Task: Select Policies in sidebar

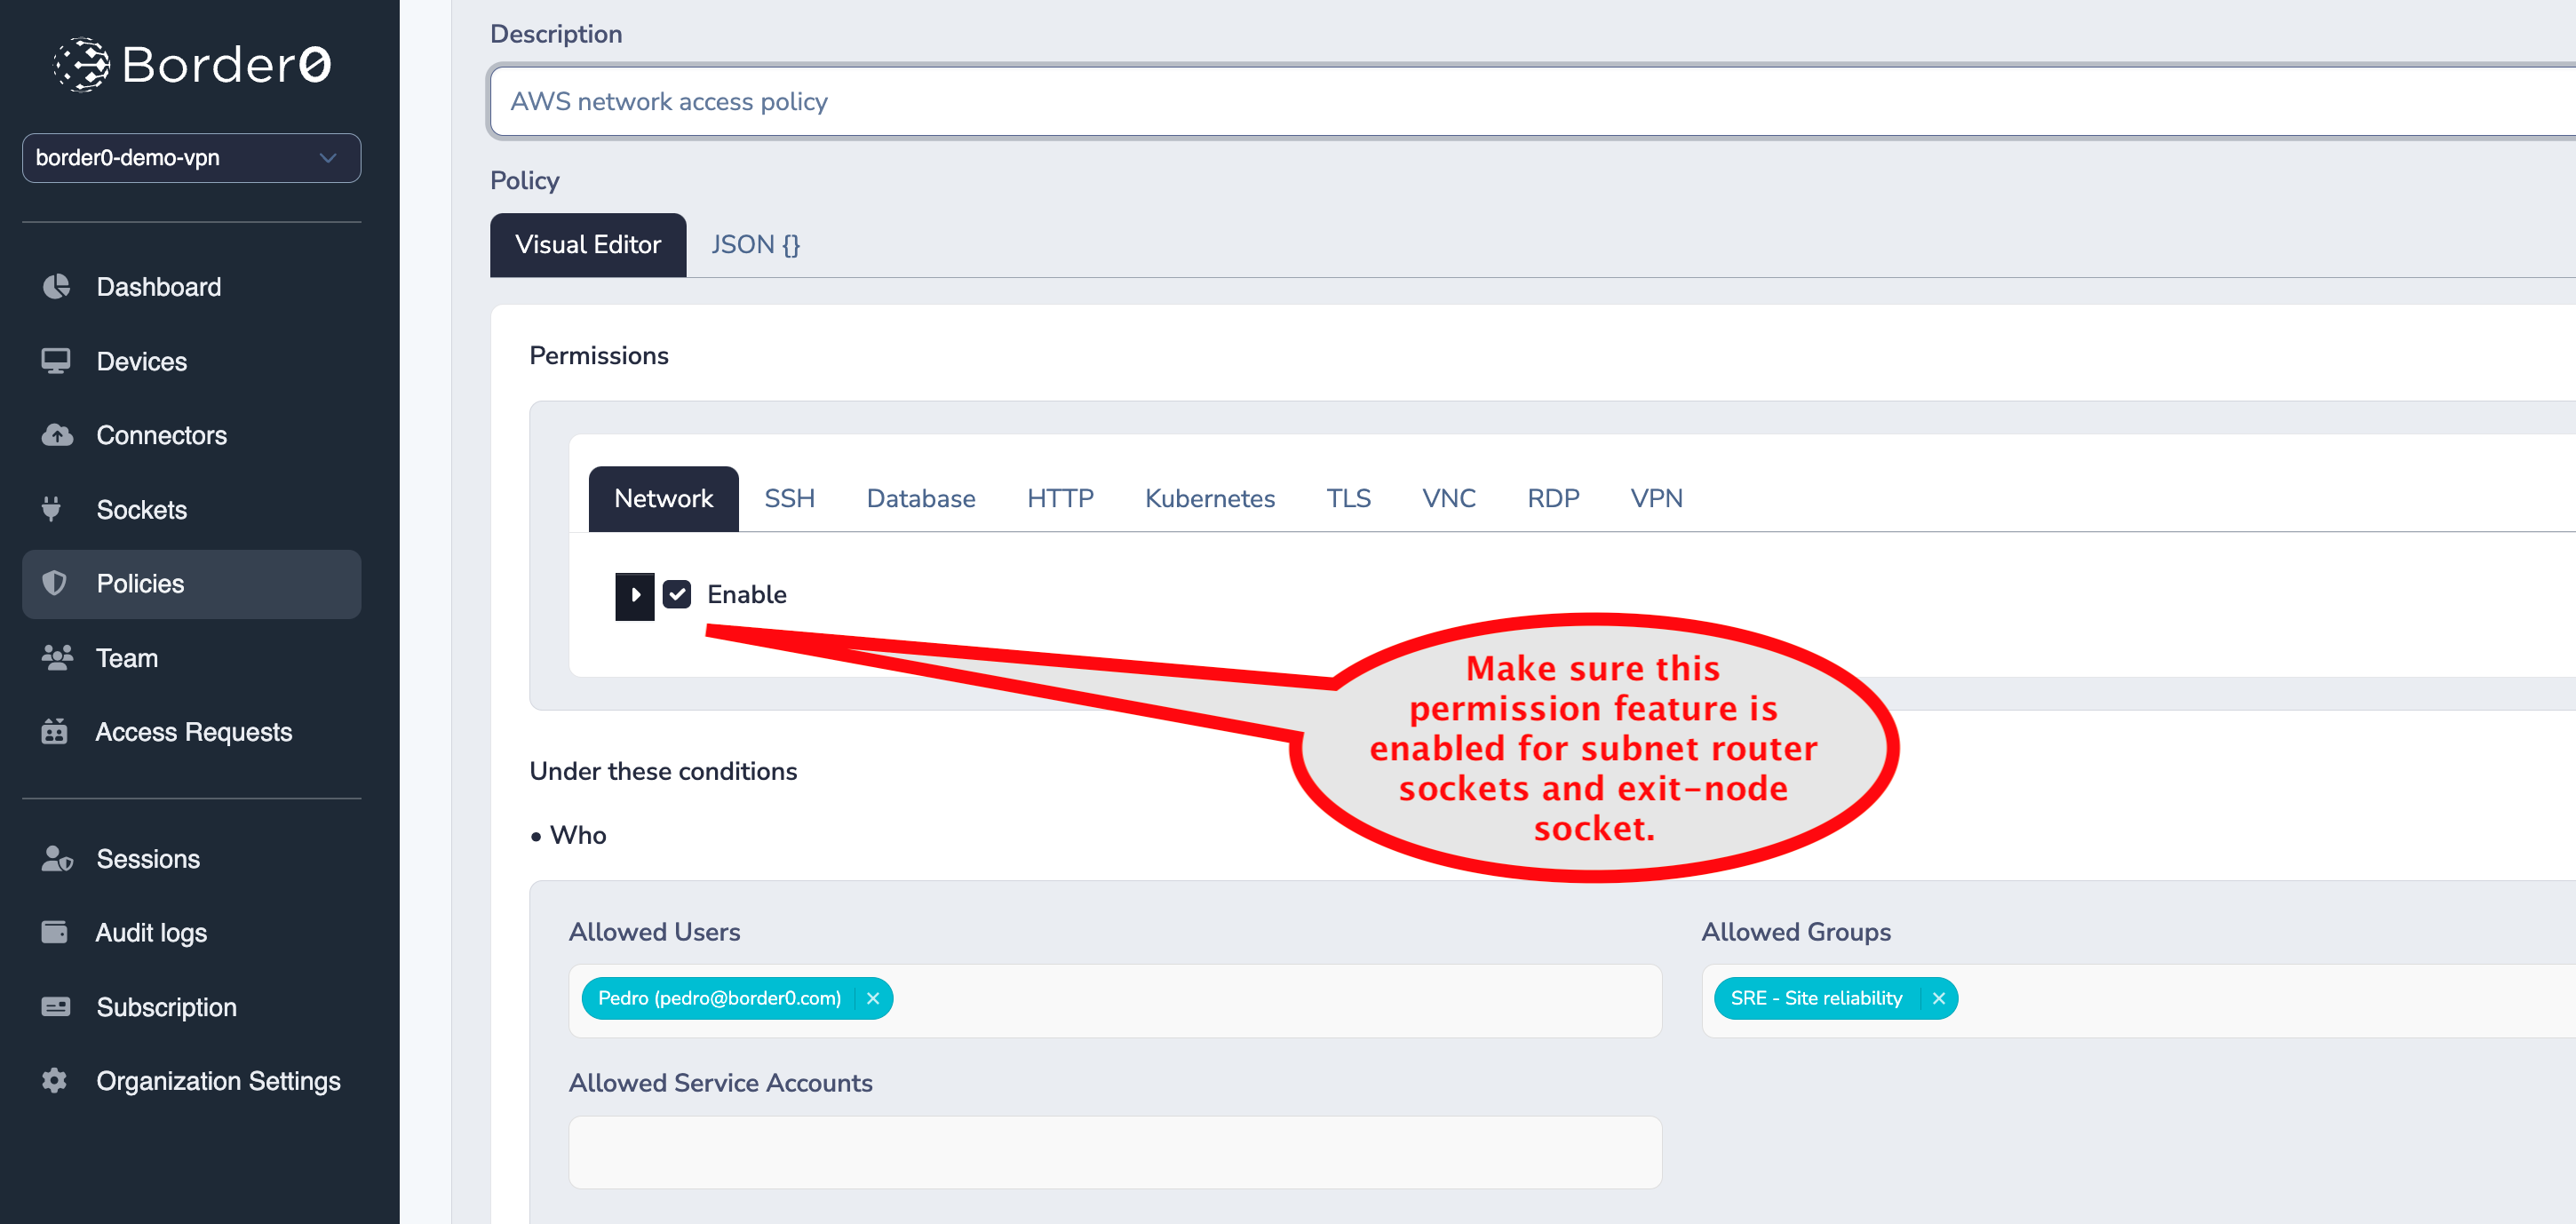Action: (191, 584)
